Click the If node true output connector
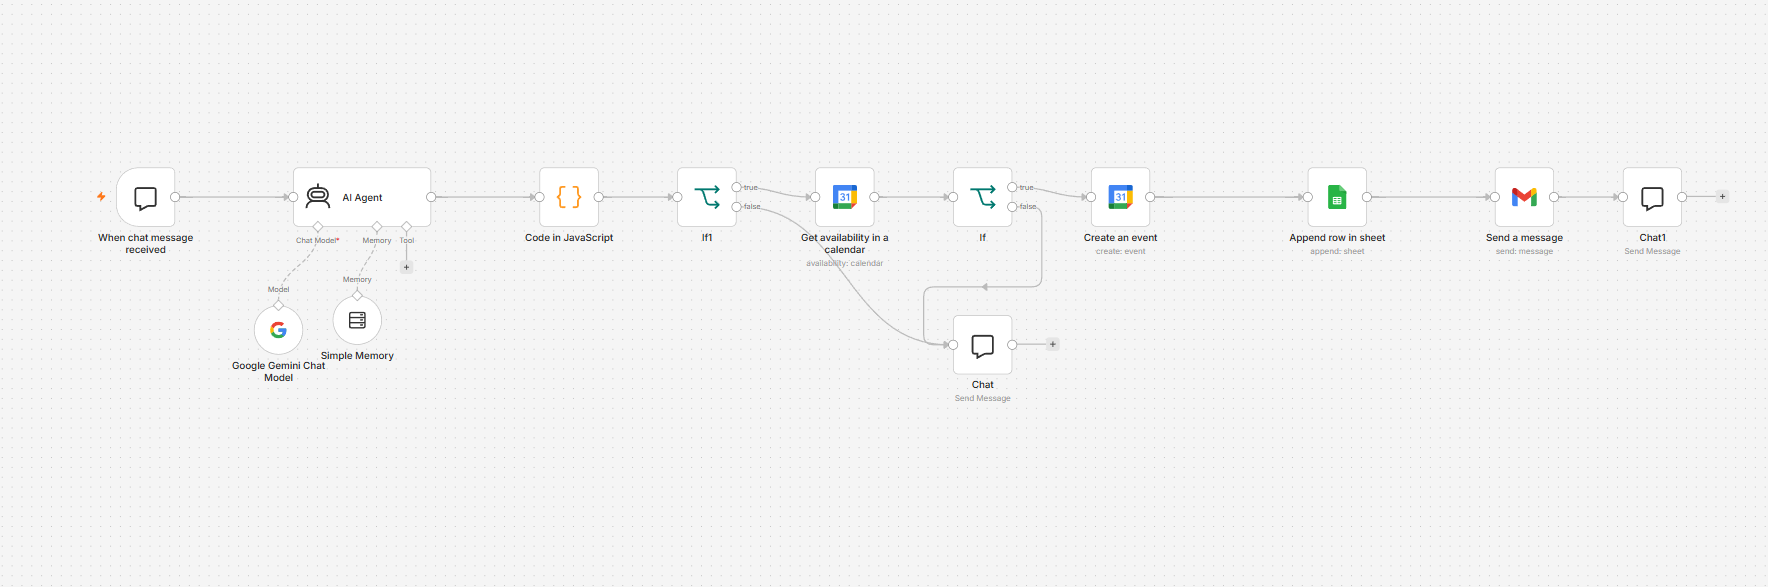The image size is (1768, 587). [x=1012, y=187]
